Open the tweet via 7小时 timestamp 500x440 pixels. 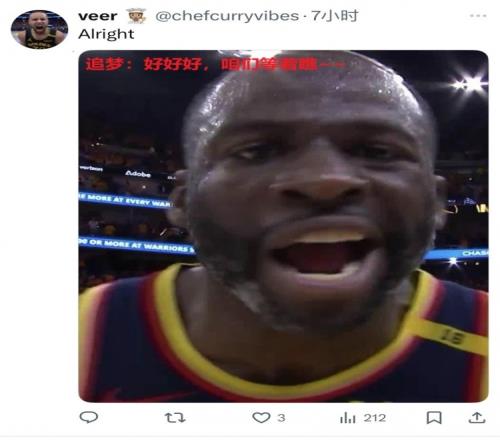pyautogui.click(x=334, y=16)
